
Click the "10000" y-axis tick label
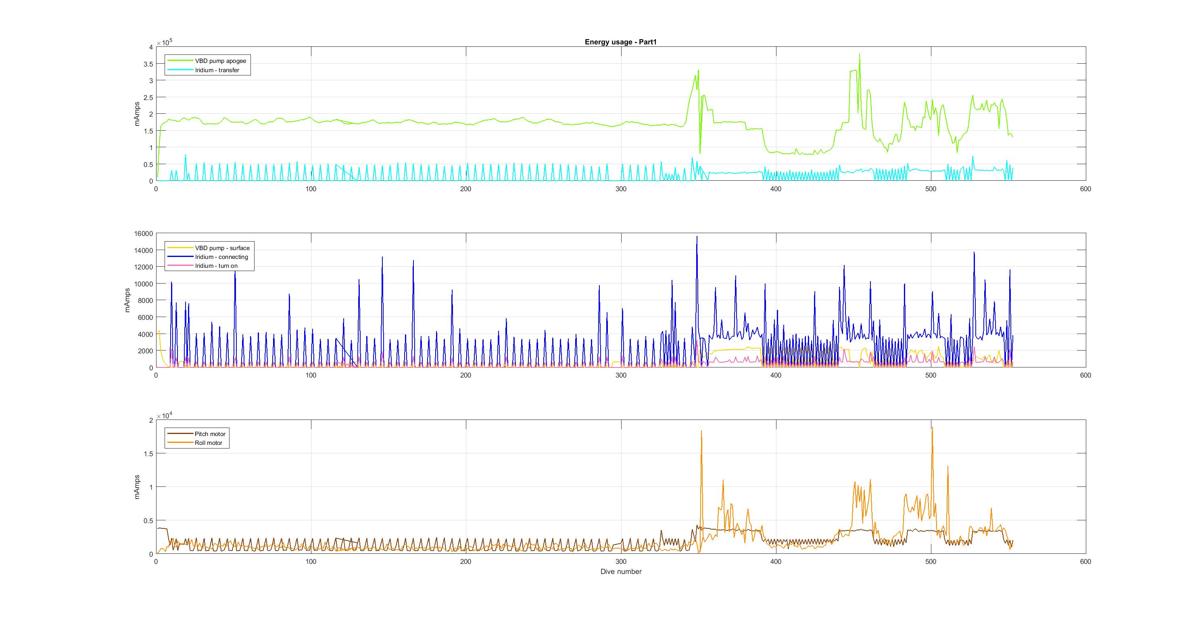(142, 284)
